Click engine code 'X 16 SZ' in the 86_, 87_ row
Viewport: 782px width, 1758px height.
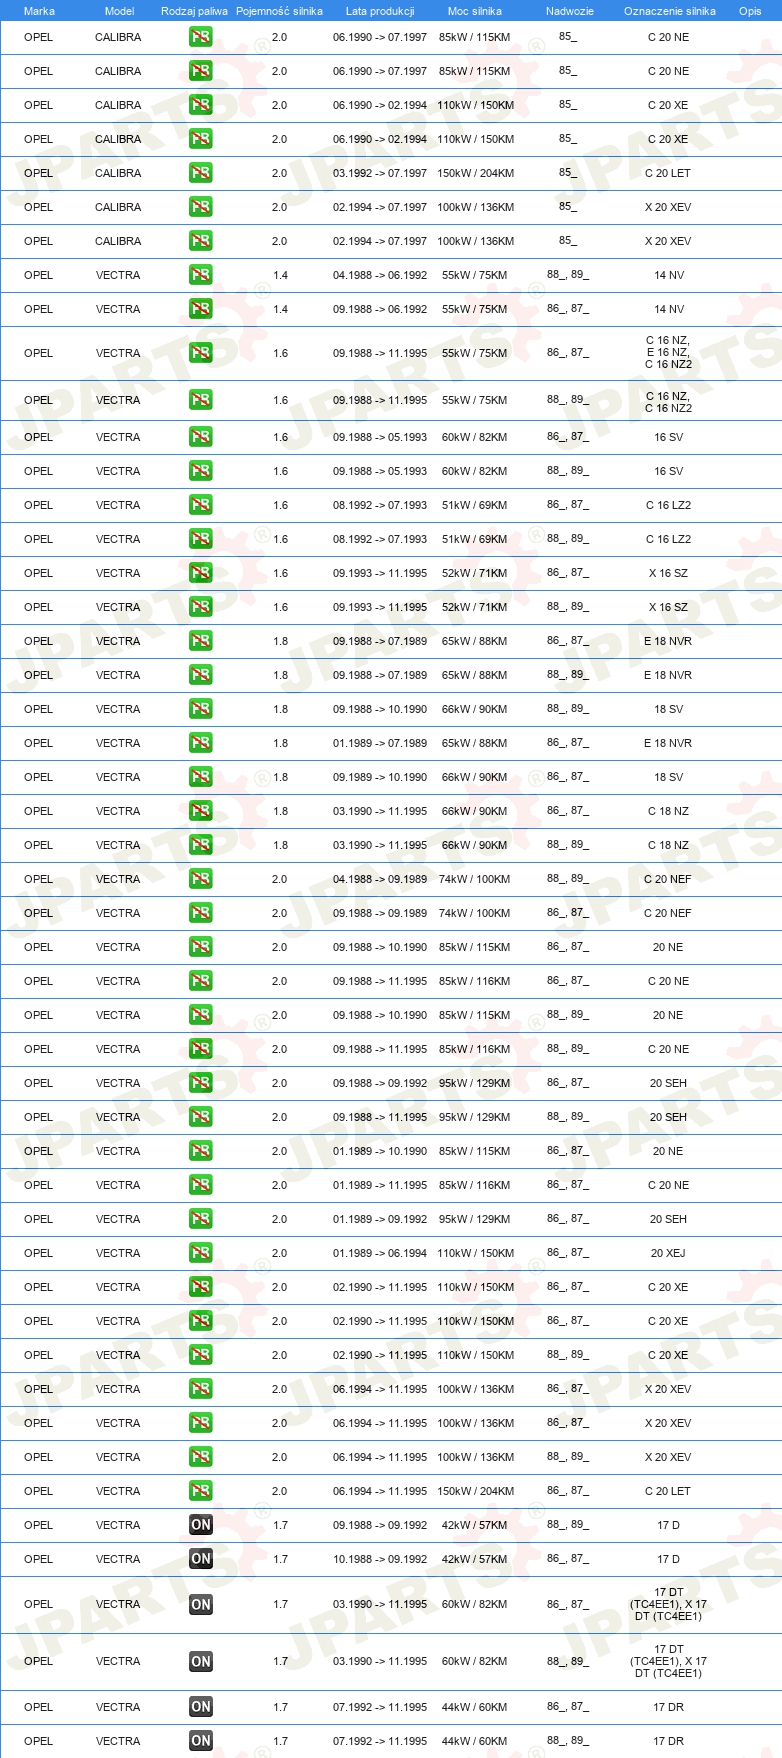(668, 573)
